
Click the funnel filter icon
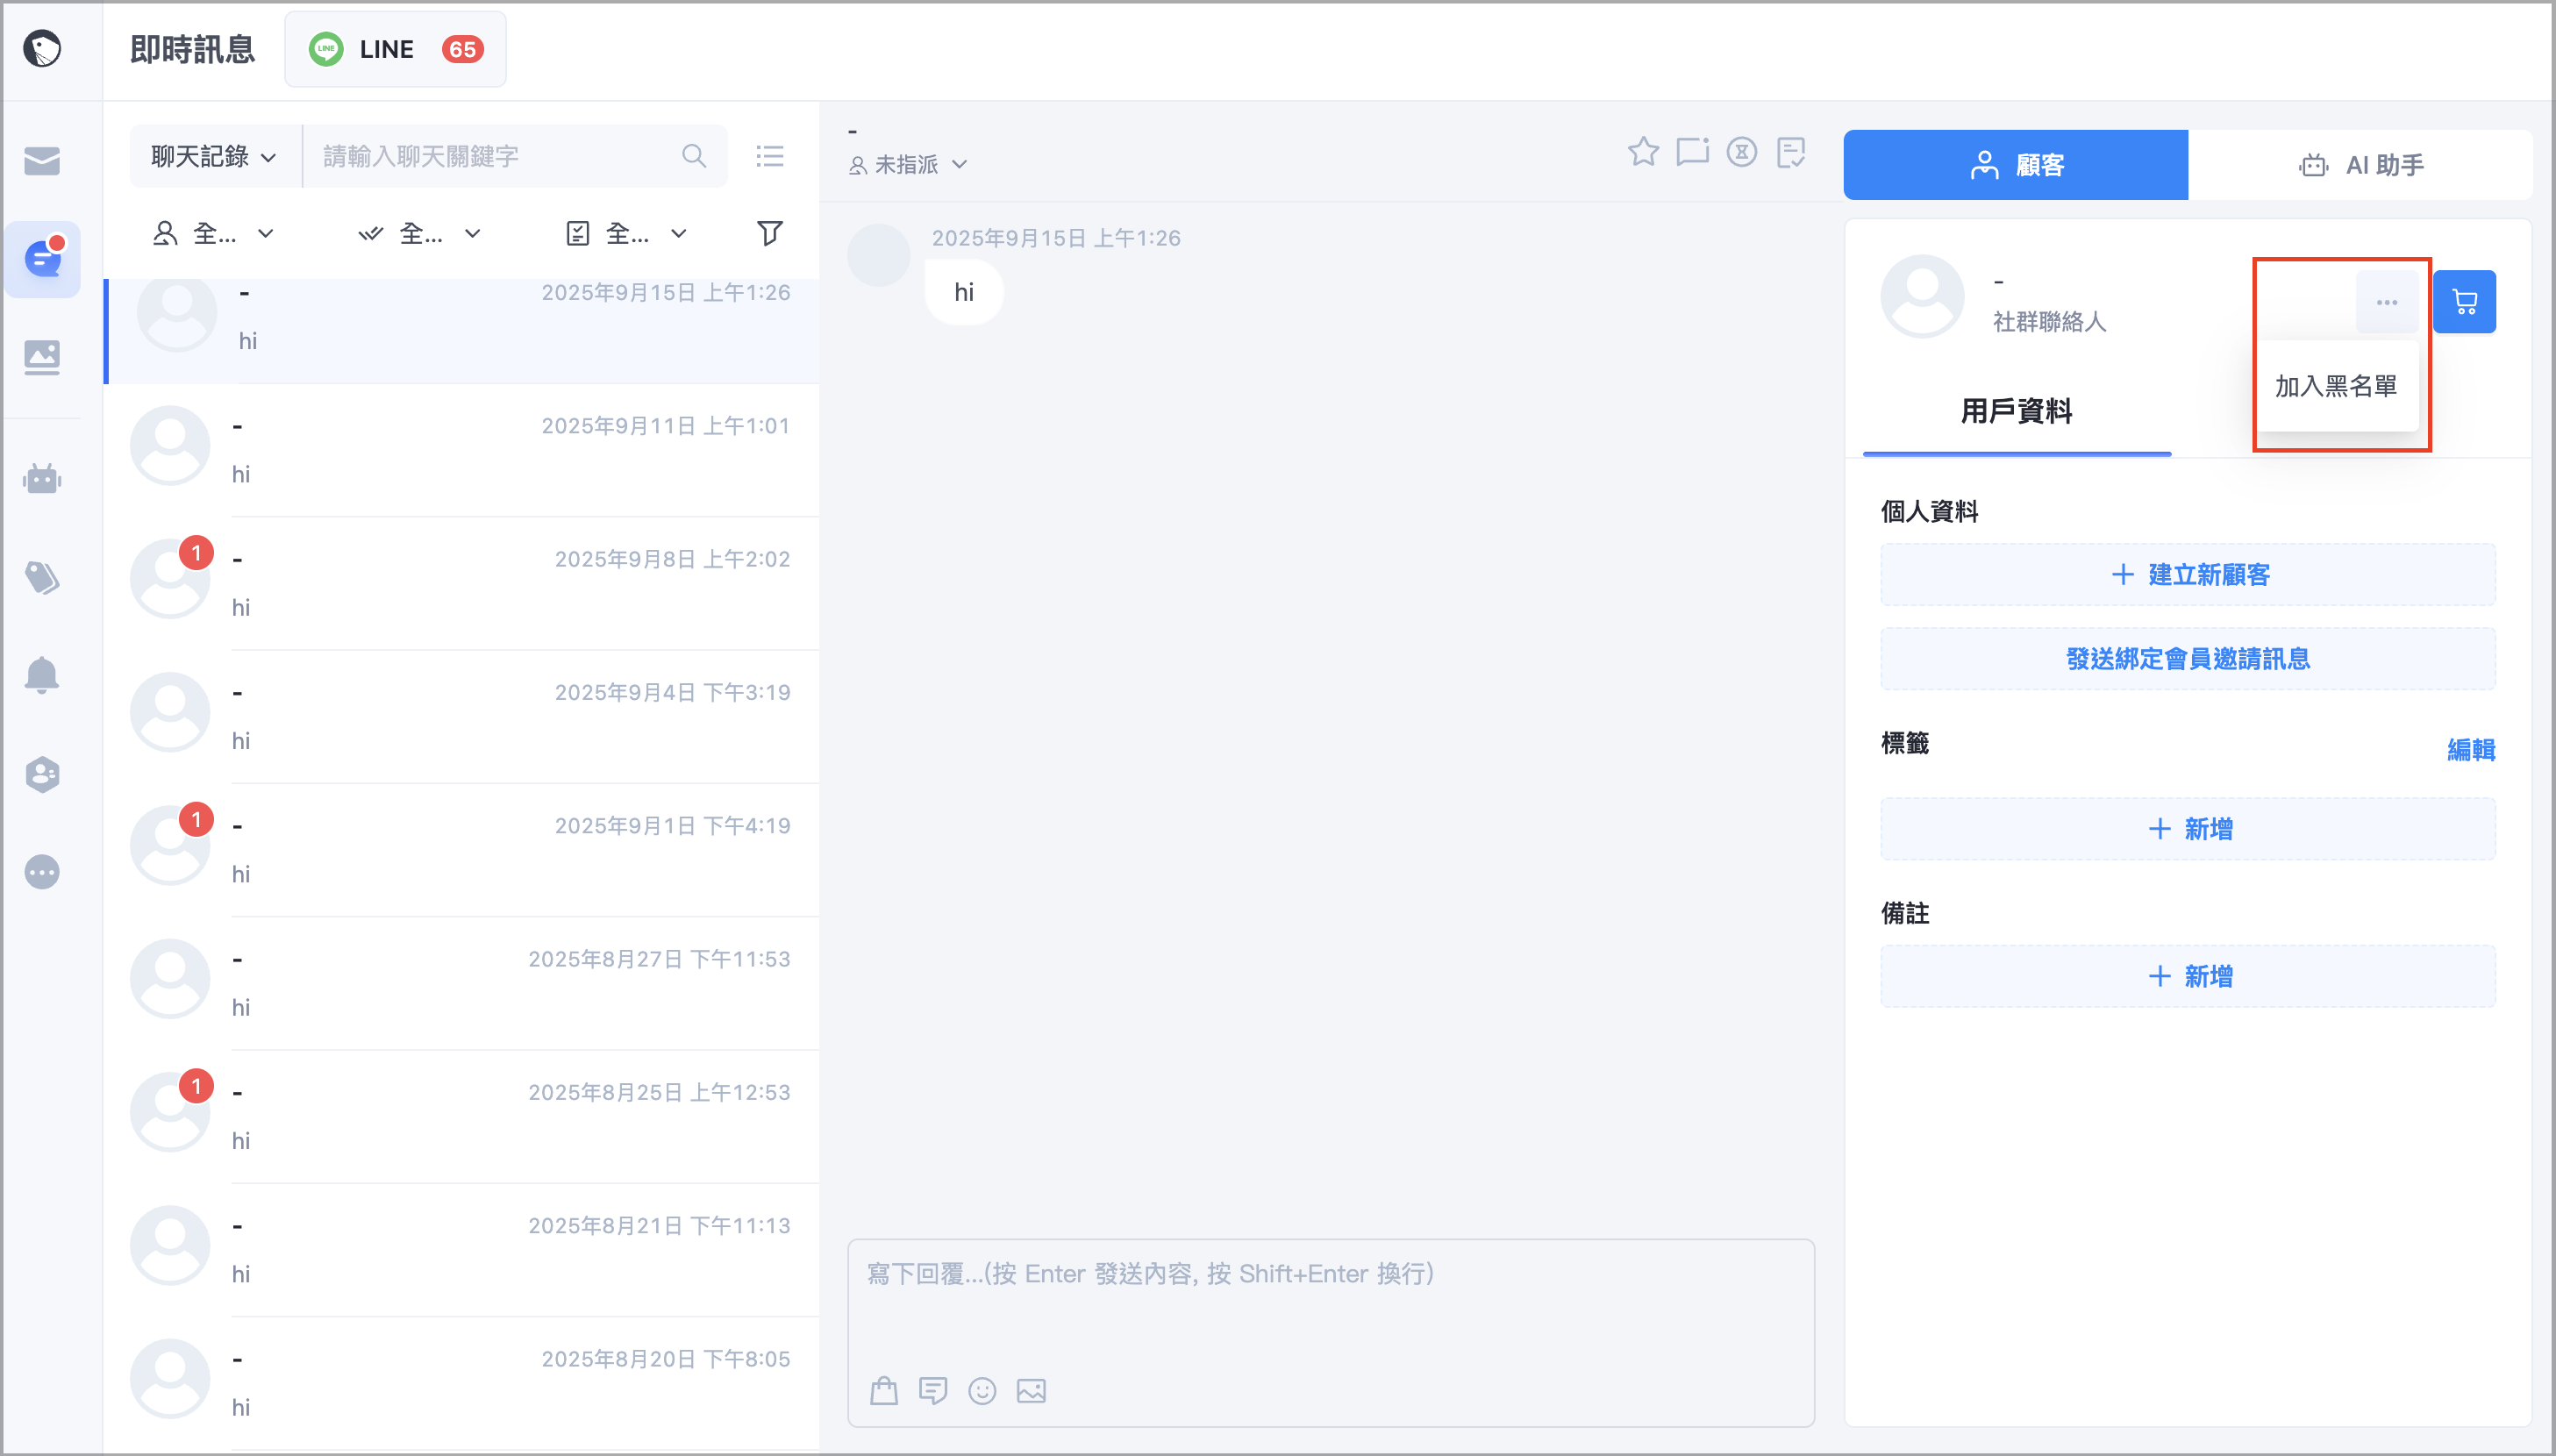tap(770, 233)
